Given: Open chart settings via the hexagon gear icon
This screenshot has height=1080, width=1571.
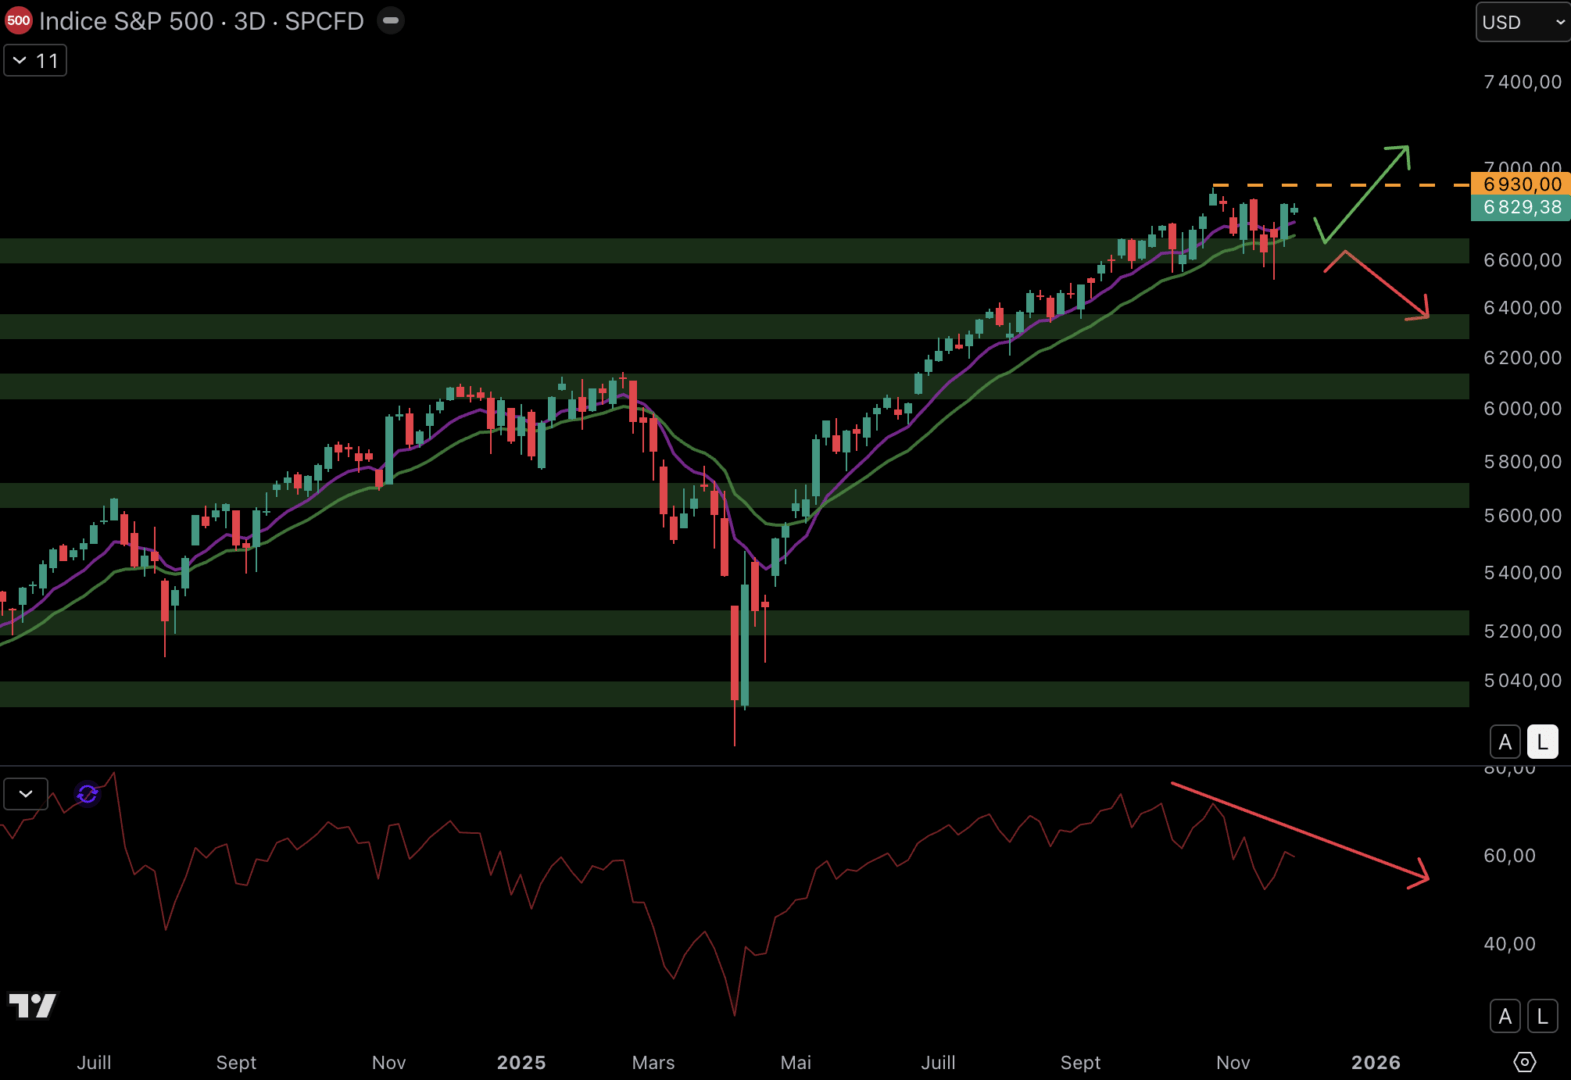Looking at the screenshot, I should coord(1524,1062).
